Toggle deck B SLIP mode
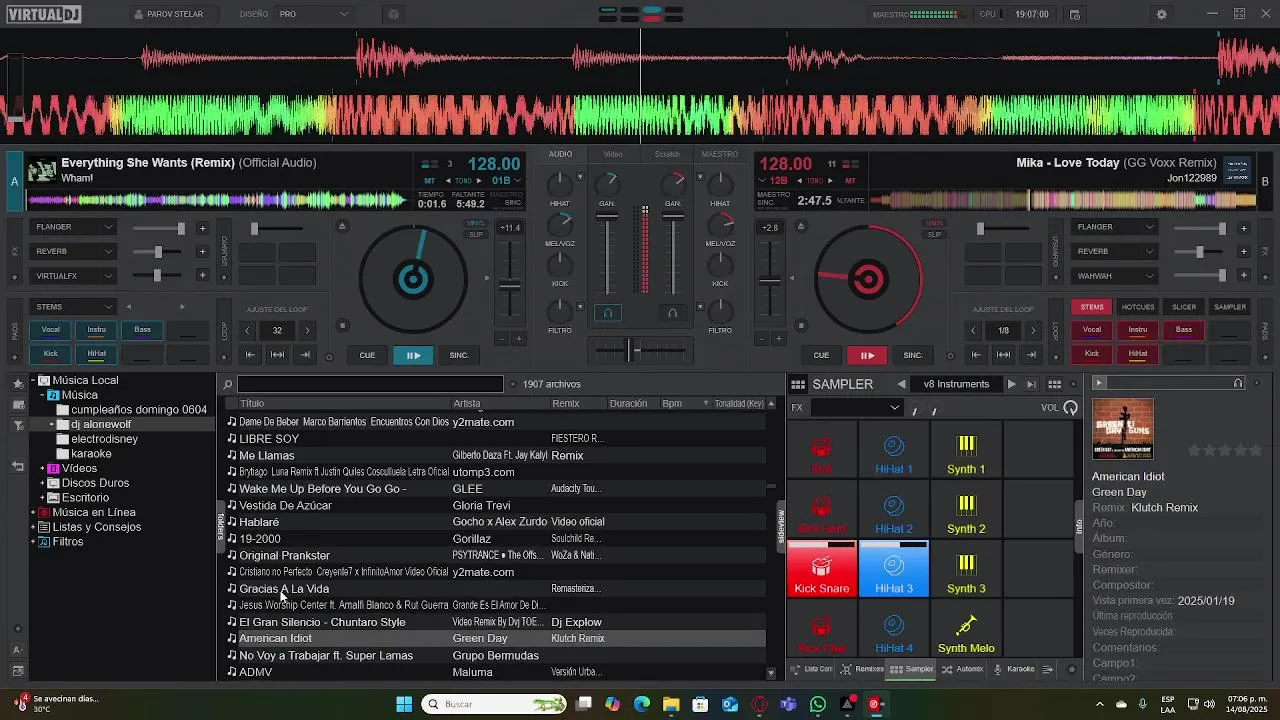The width and height of the screenshot is (1280, 720). coord(934,234)
